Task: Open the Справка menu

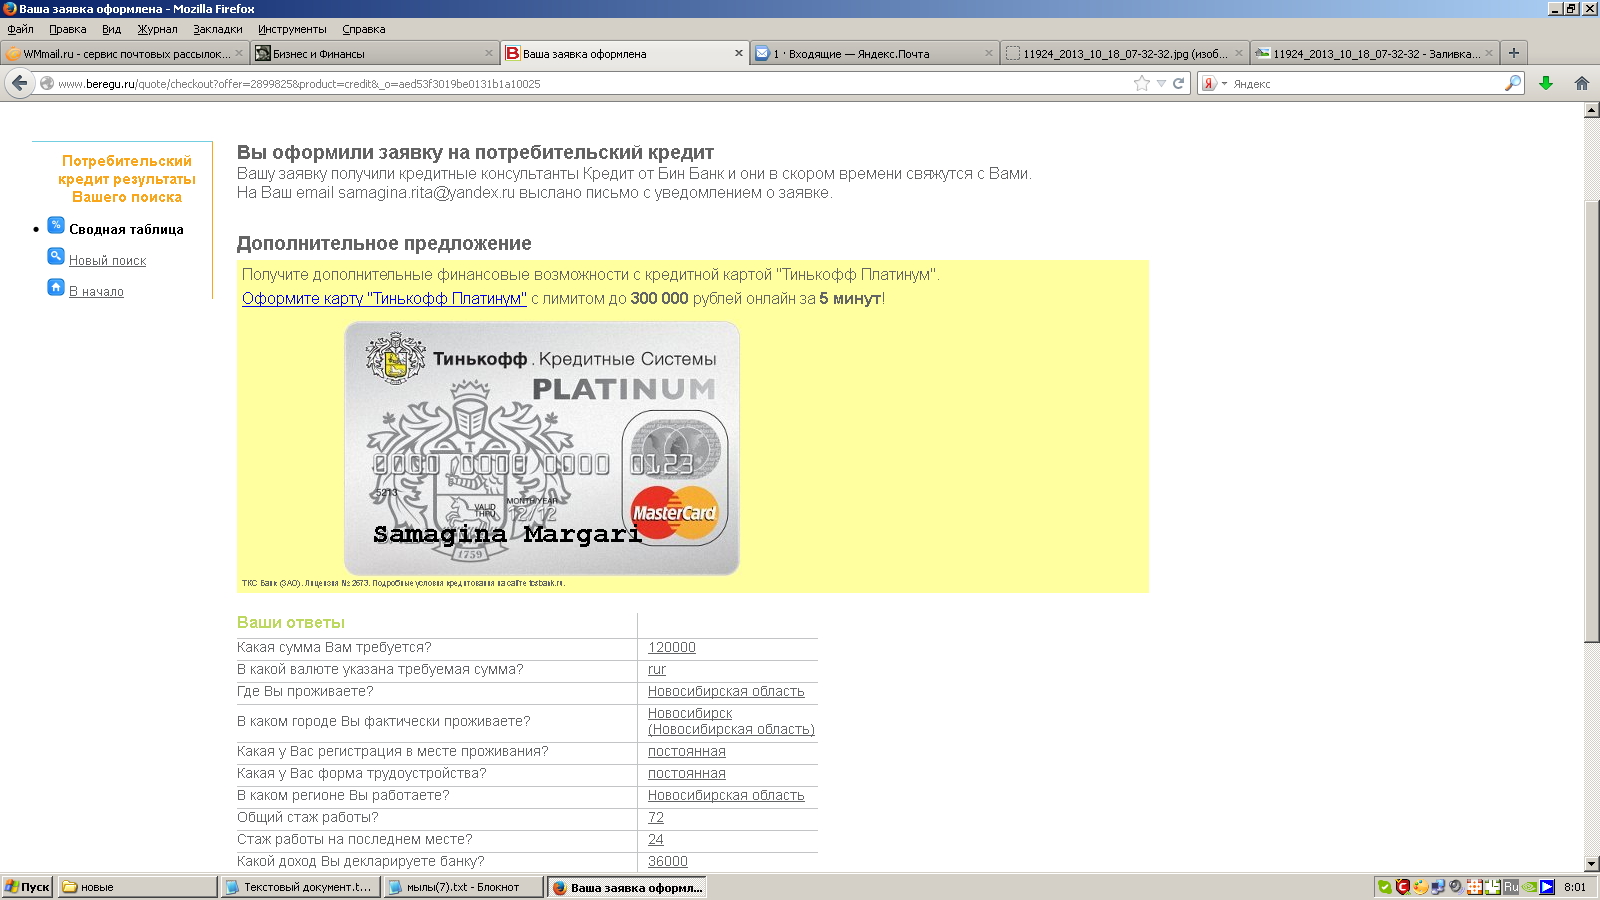Action: coord(364,29)
